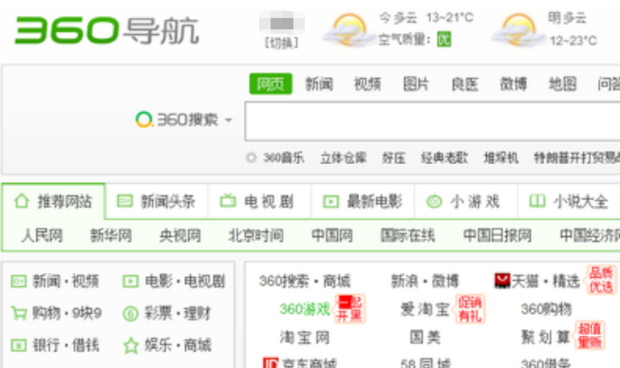The image size is (620, 368).
Task: Open the 国美 link
Action: click(x=425, y=338)
